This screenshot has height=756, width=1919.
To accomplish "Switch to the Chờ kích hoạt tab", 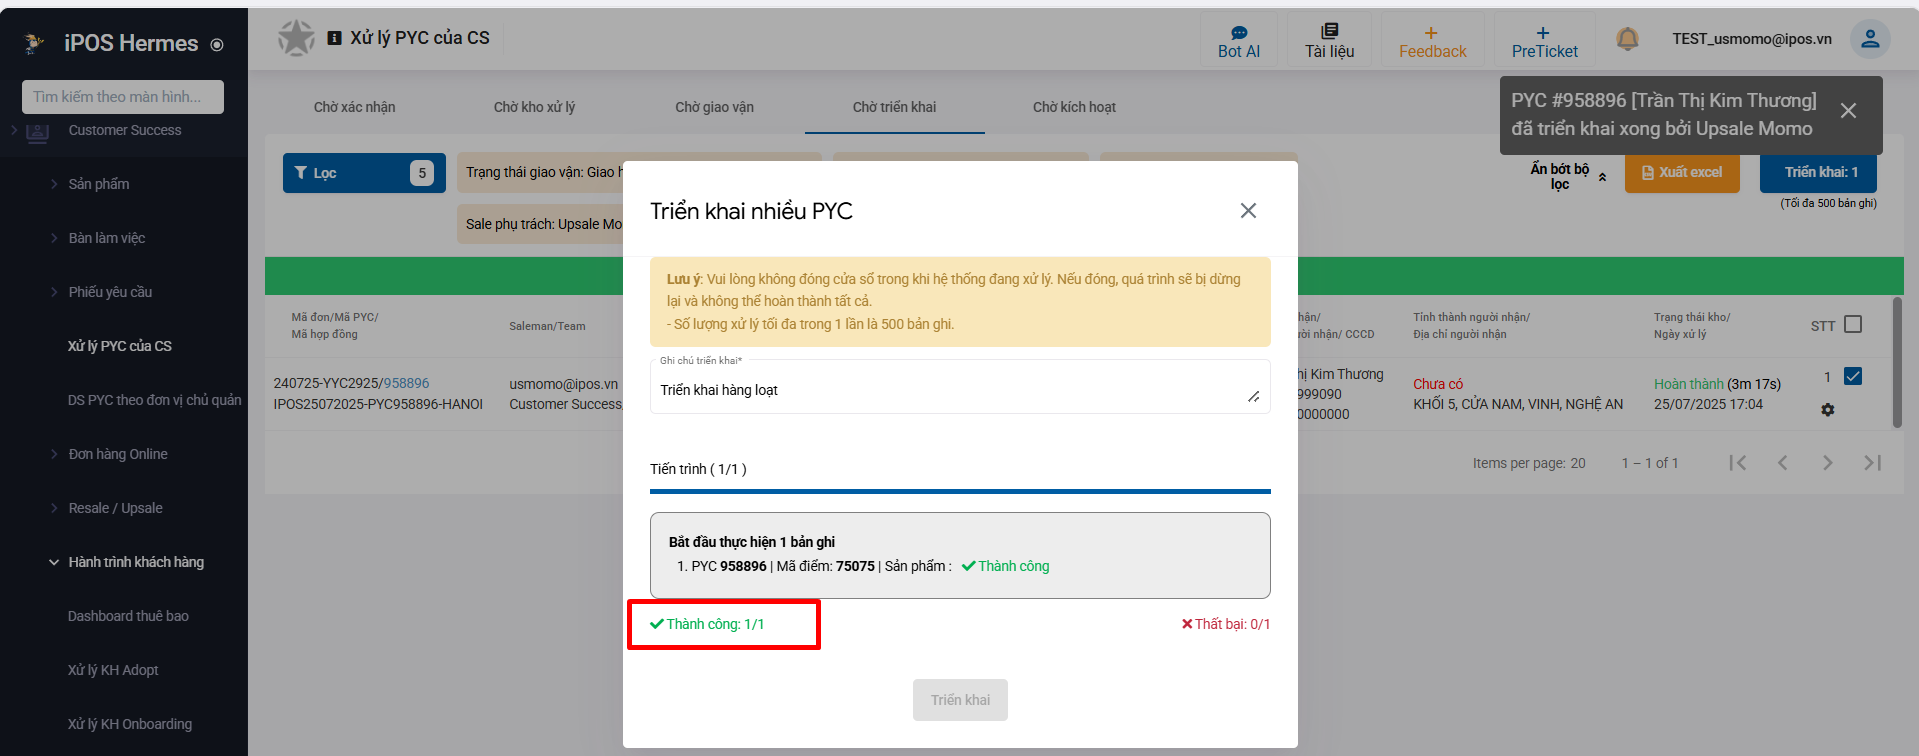I will coord(1074,107).
